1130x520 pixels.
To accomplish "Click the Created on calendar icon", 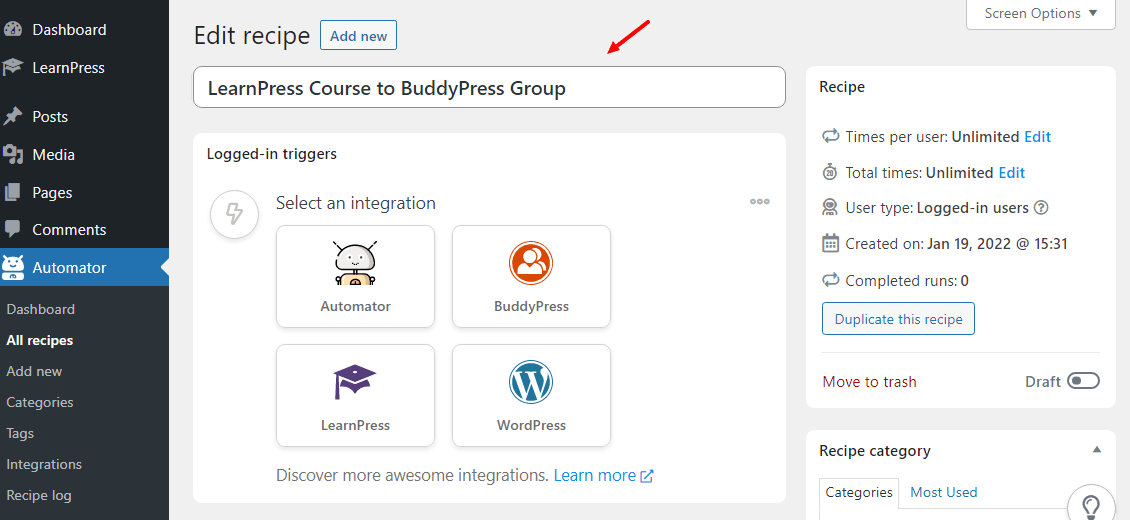I will click(830, 243).
